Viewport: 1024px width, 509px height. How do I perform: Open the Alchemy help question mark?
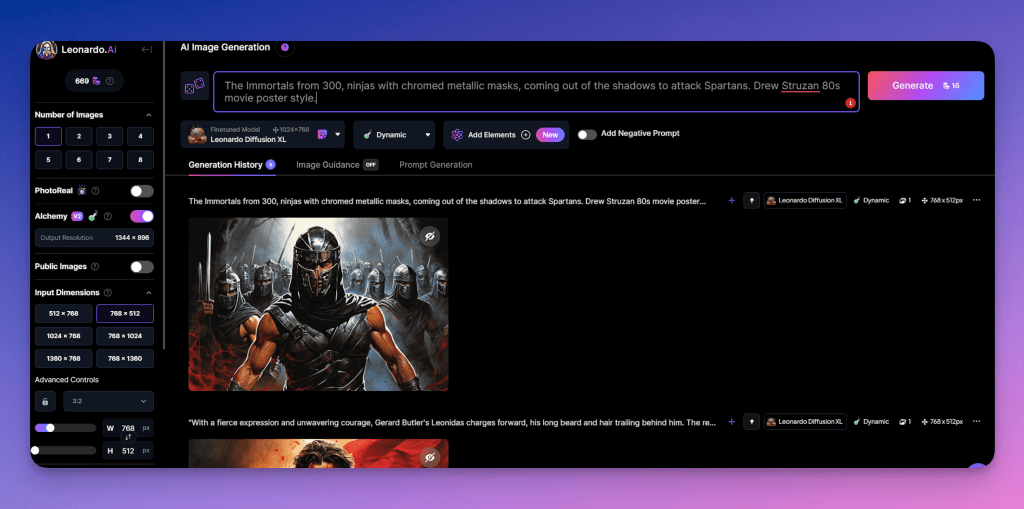click(x=108, y=216)
